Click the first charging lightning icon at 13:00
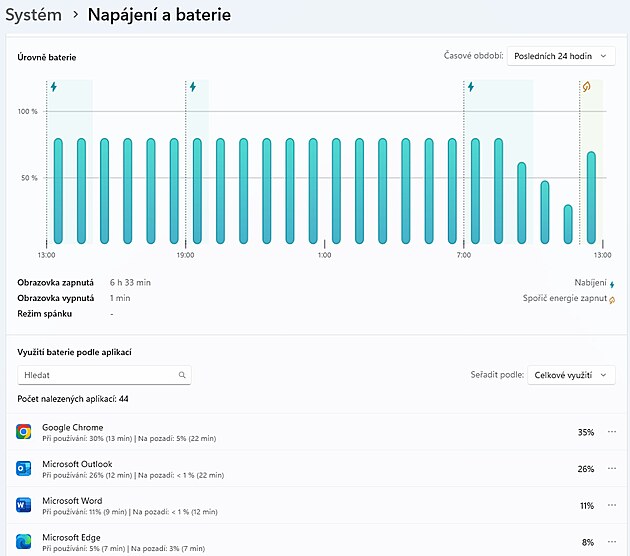 (x=54, y=87)
